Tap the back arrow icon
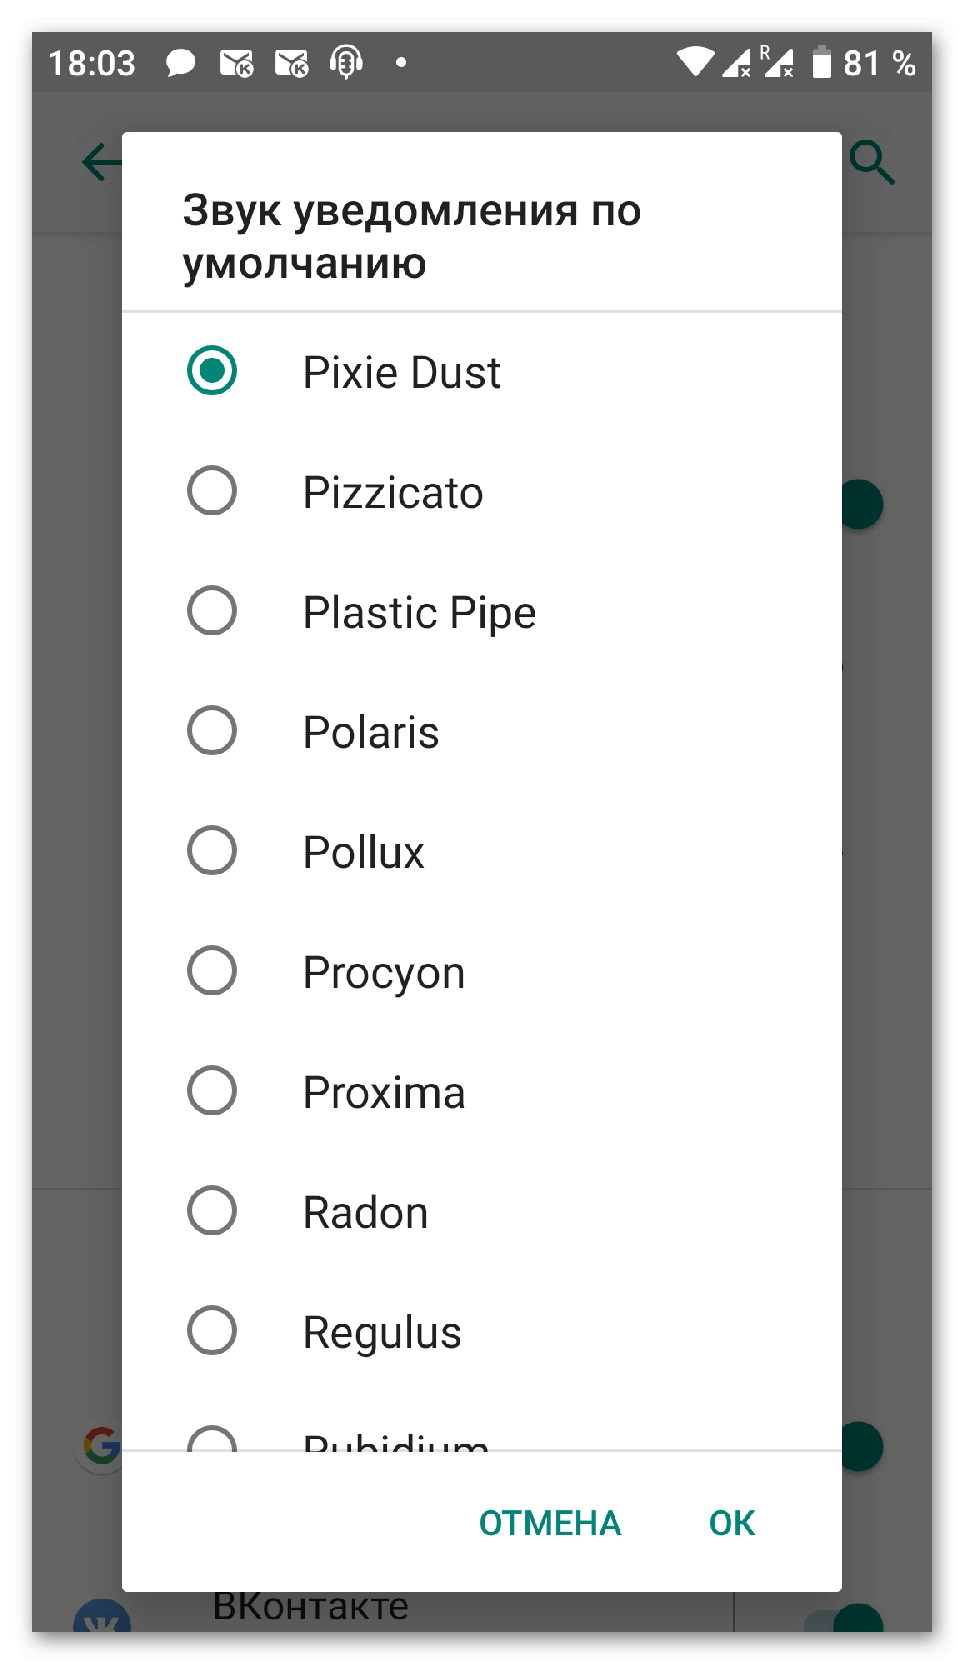Viewport: 964px width, 1667px height. 101,162
